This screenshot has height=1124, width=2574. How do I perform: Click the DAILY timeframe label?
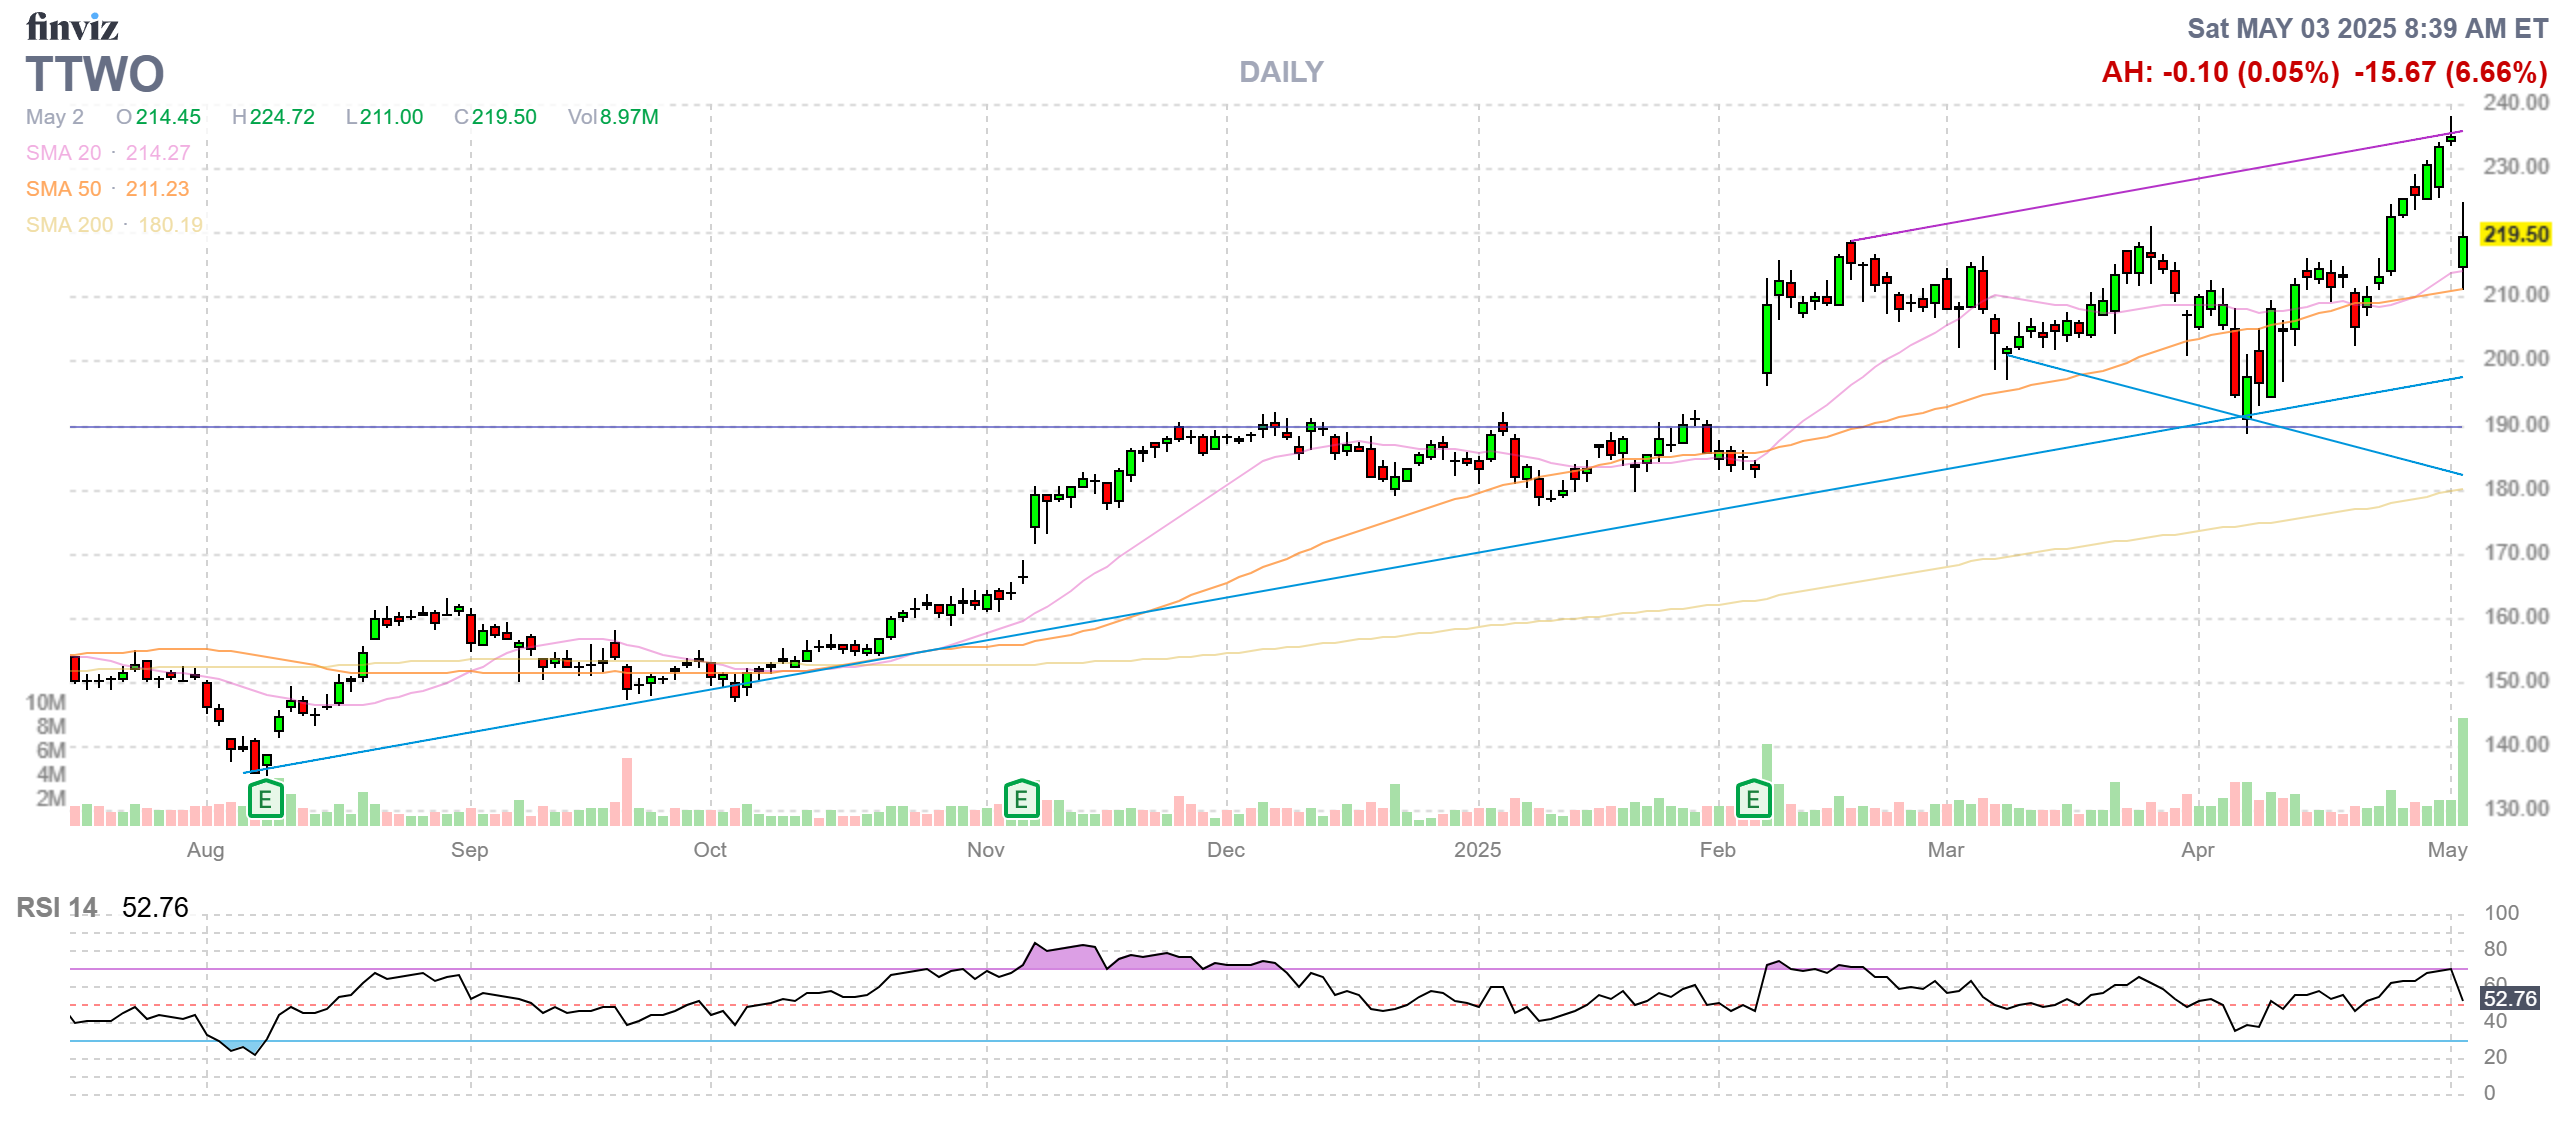[x=1280, y=72]
